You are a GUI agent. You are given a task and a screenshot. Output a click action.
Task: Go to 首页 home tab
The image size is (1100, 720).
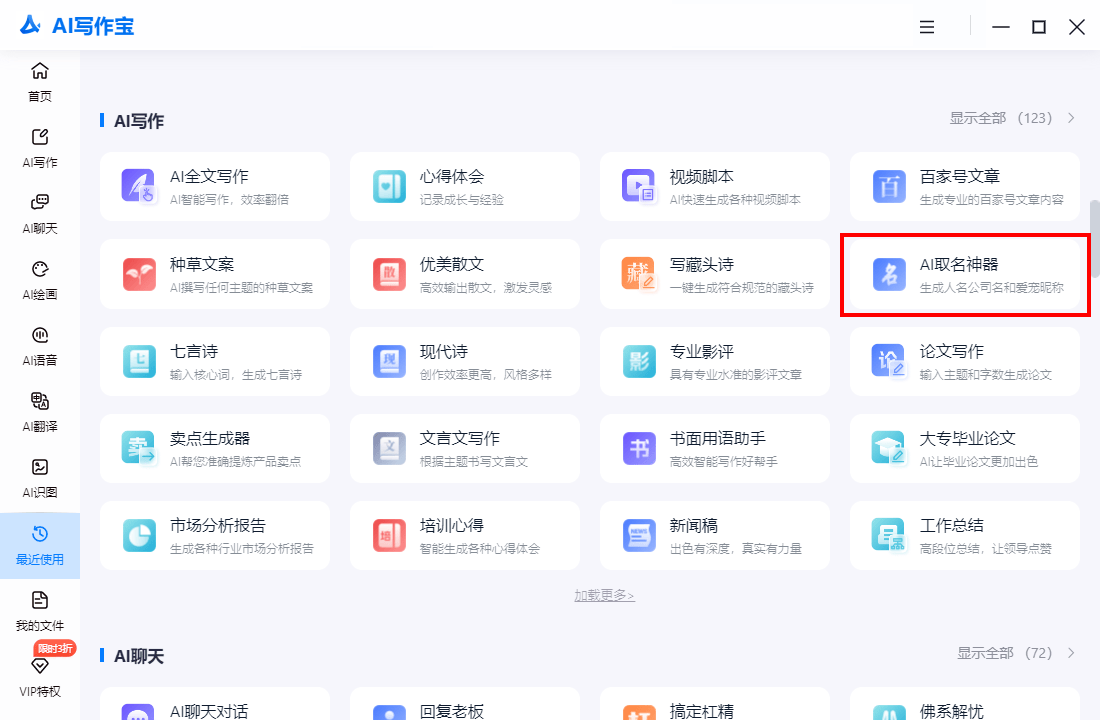coord(40,82)
